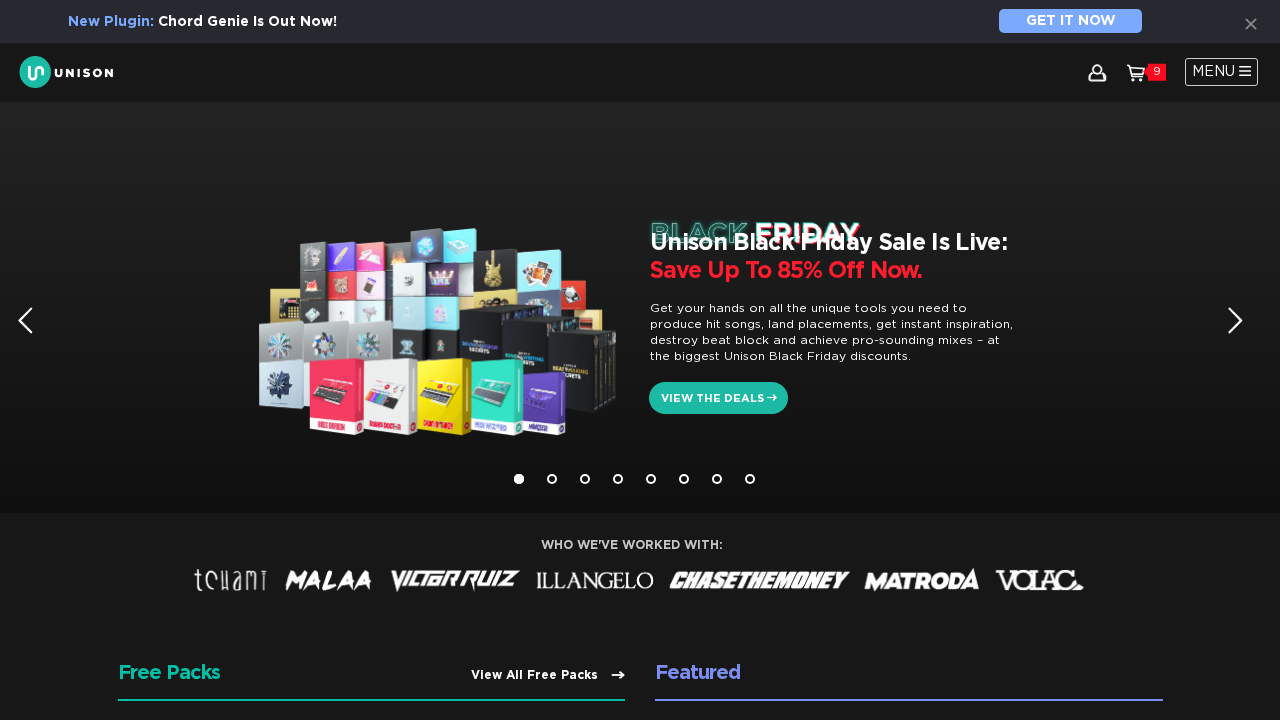This screenshot has height=720, width=1280.
Task: Dismiss the Chord Genie announcement banner
Action: [x=1250, y=23]
